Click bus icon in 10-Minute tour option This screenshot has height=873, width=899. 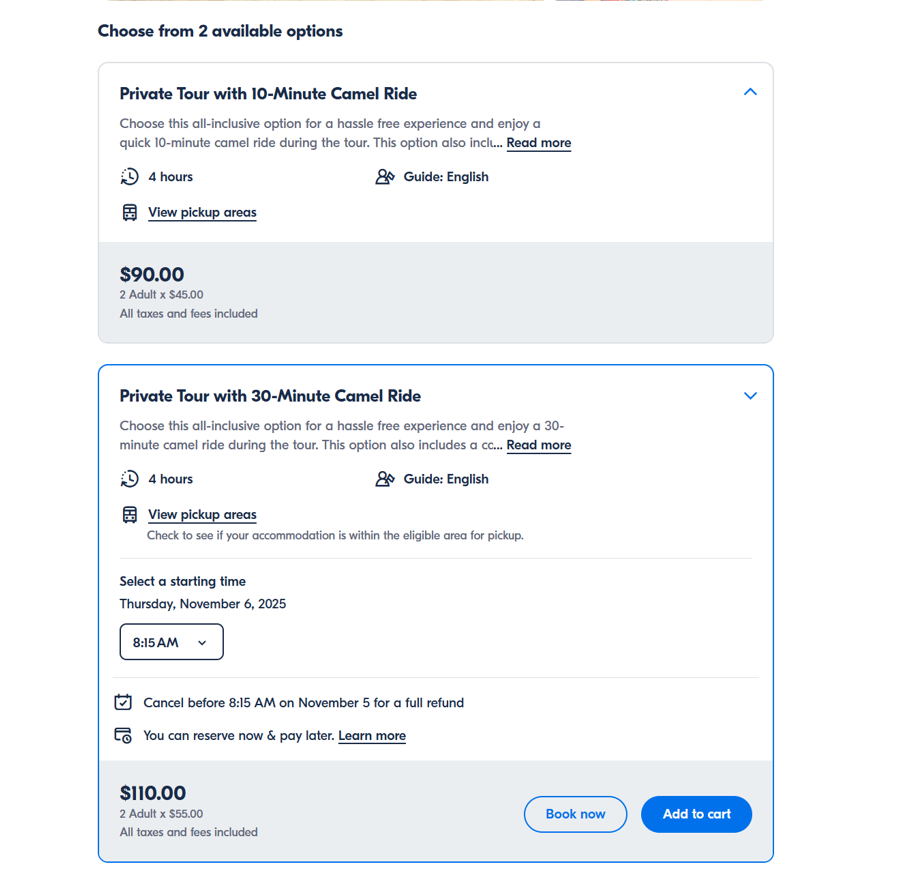[x=129, y=213]
